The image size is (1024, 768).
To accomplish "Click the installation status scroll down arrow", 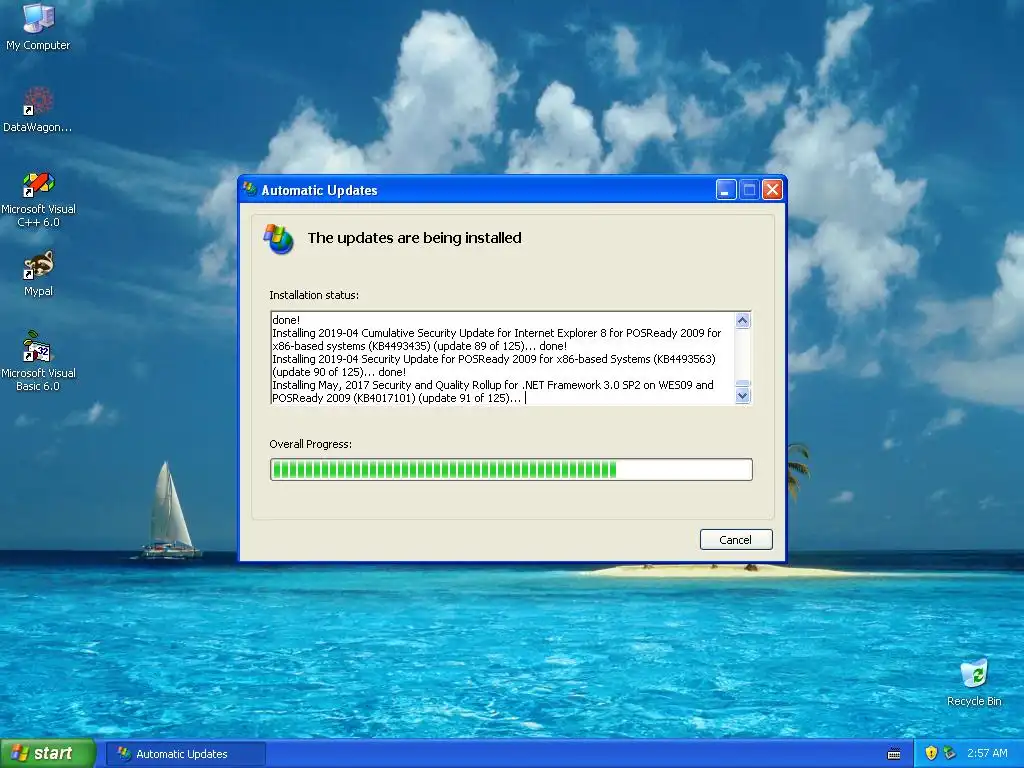I will tap(743, 396).
